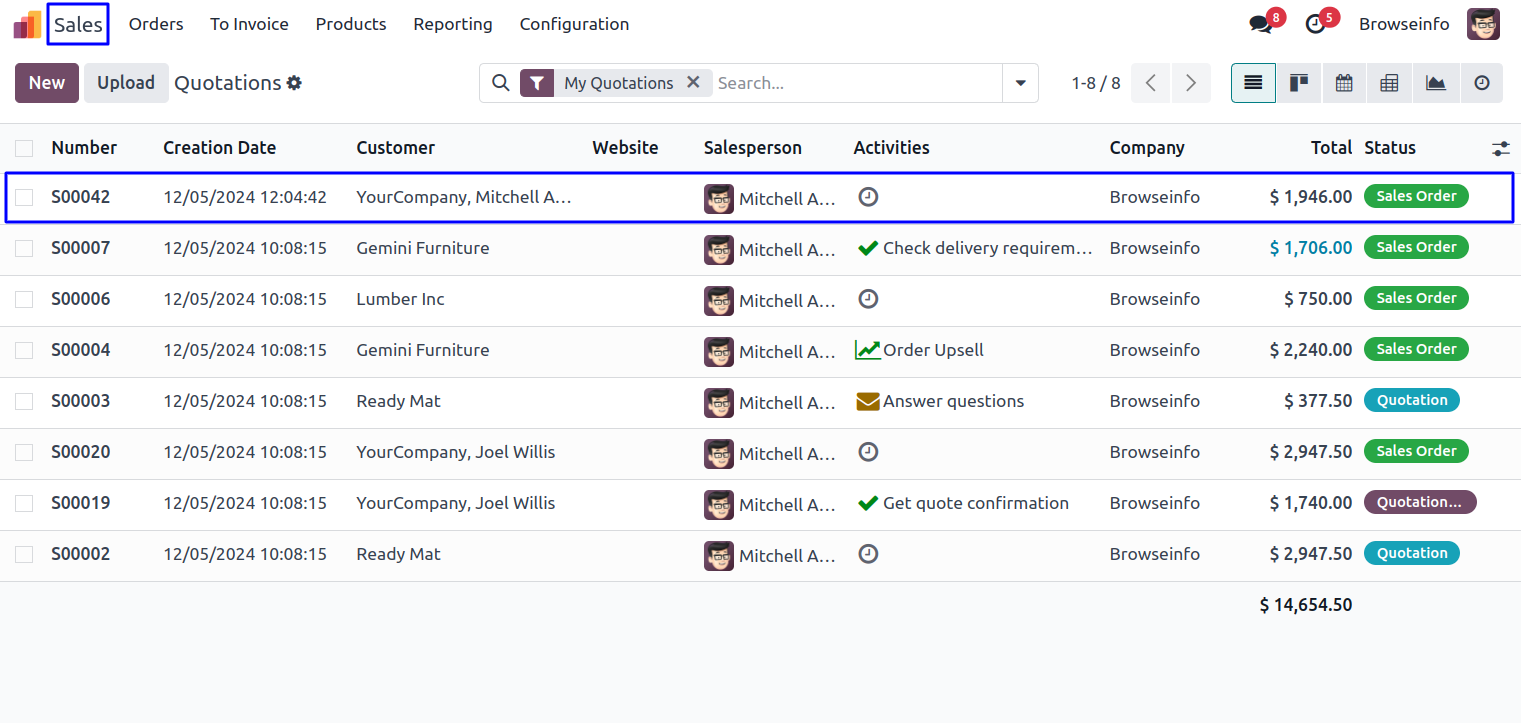Image resolution: width=1521 pixels, height=723 pixels.
Task: Open the Reporting menu
Action: (x=453, y=24)
